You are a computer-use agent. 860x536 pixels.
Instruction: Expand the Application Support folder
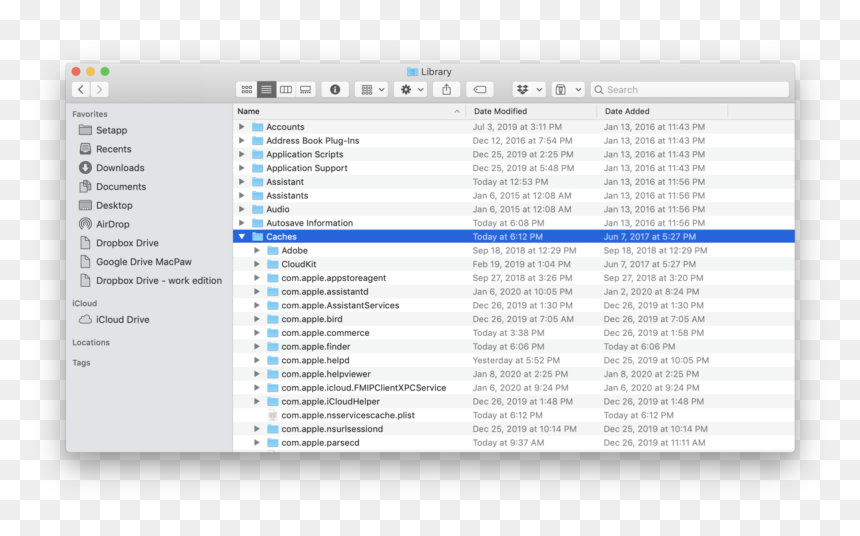point(242,168)
